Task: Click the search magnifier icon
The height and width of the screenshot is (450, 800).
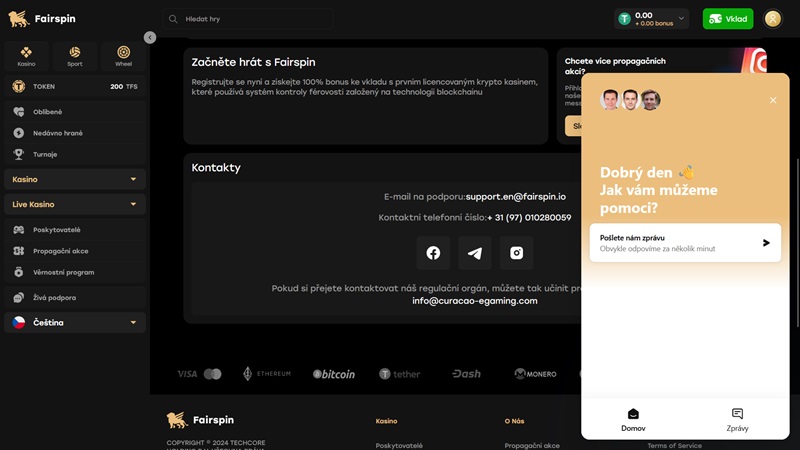Action: (173, 19)
